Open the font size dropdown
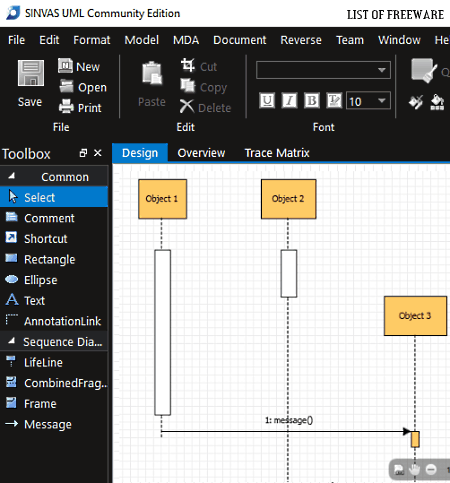 coord(382,100)
